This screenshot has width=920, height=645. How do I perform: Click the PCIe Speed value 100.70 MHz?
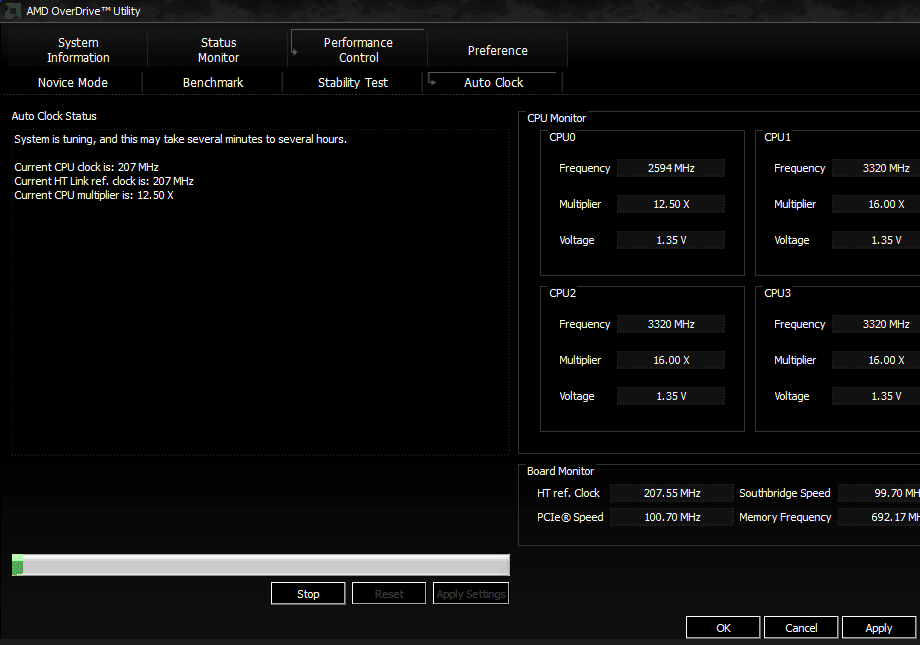672,517
